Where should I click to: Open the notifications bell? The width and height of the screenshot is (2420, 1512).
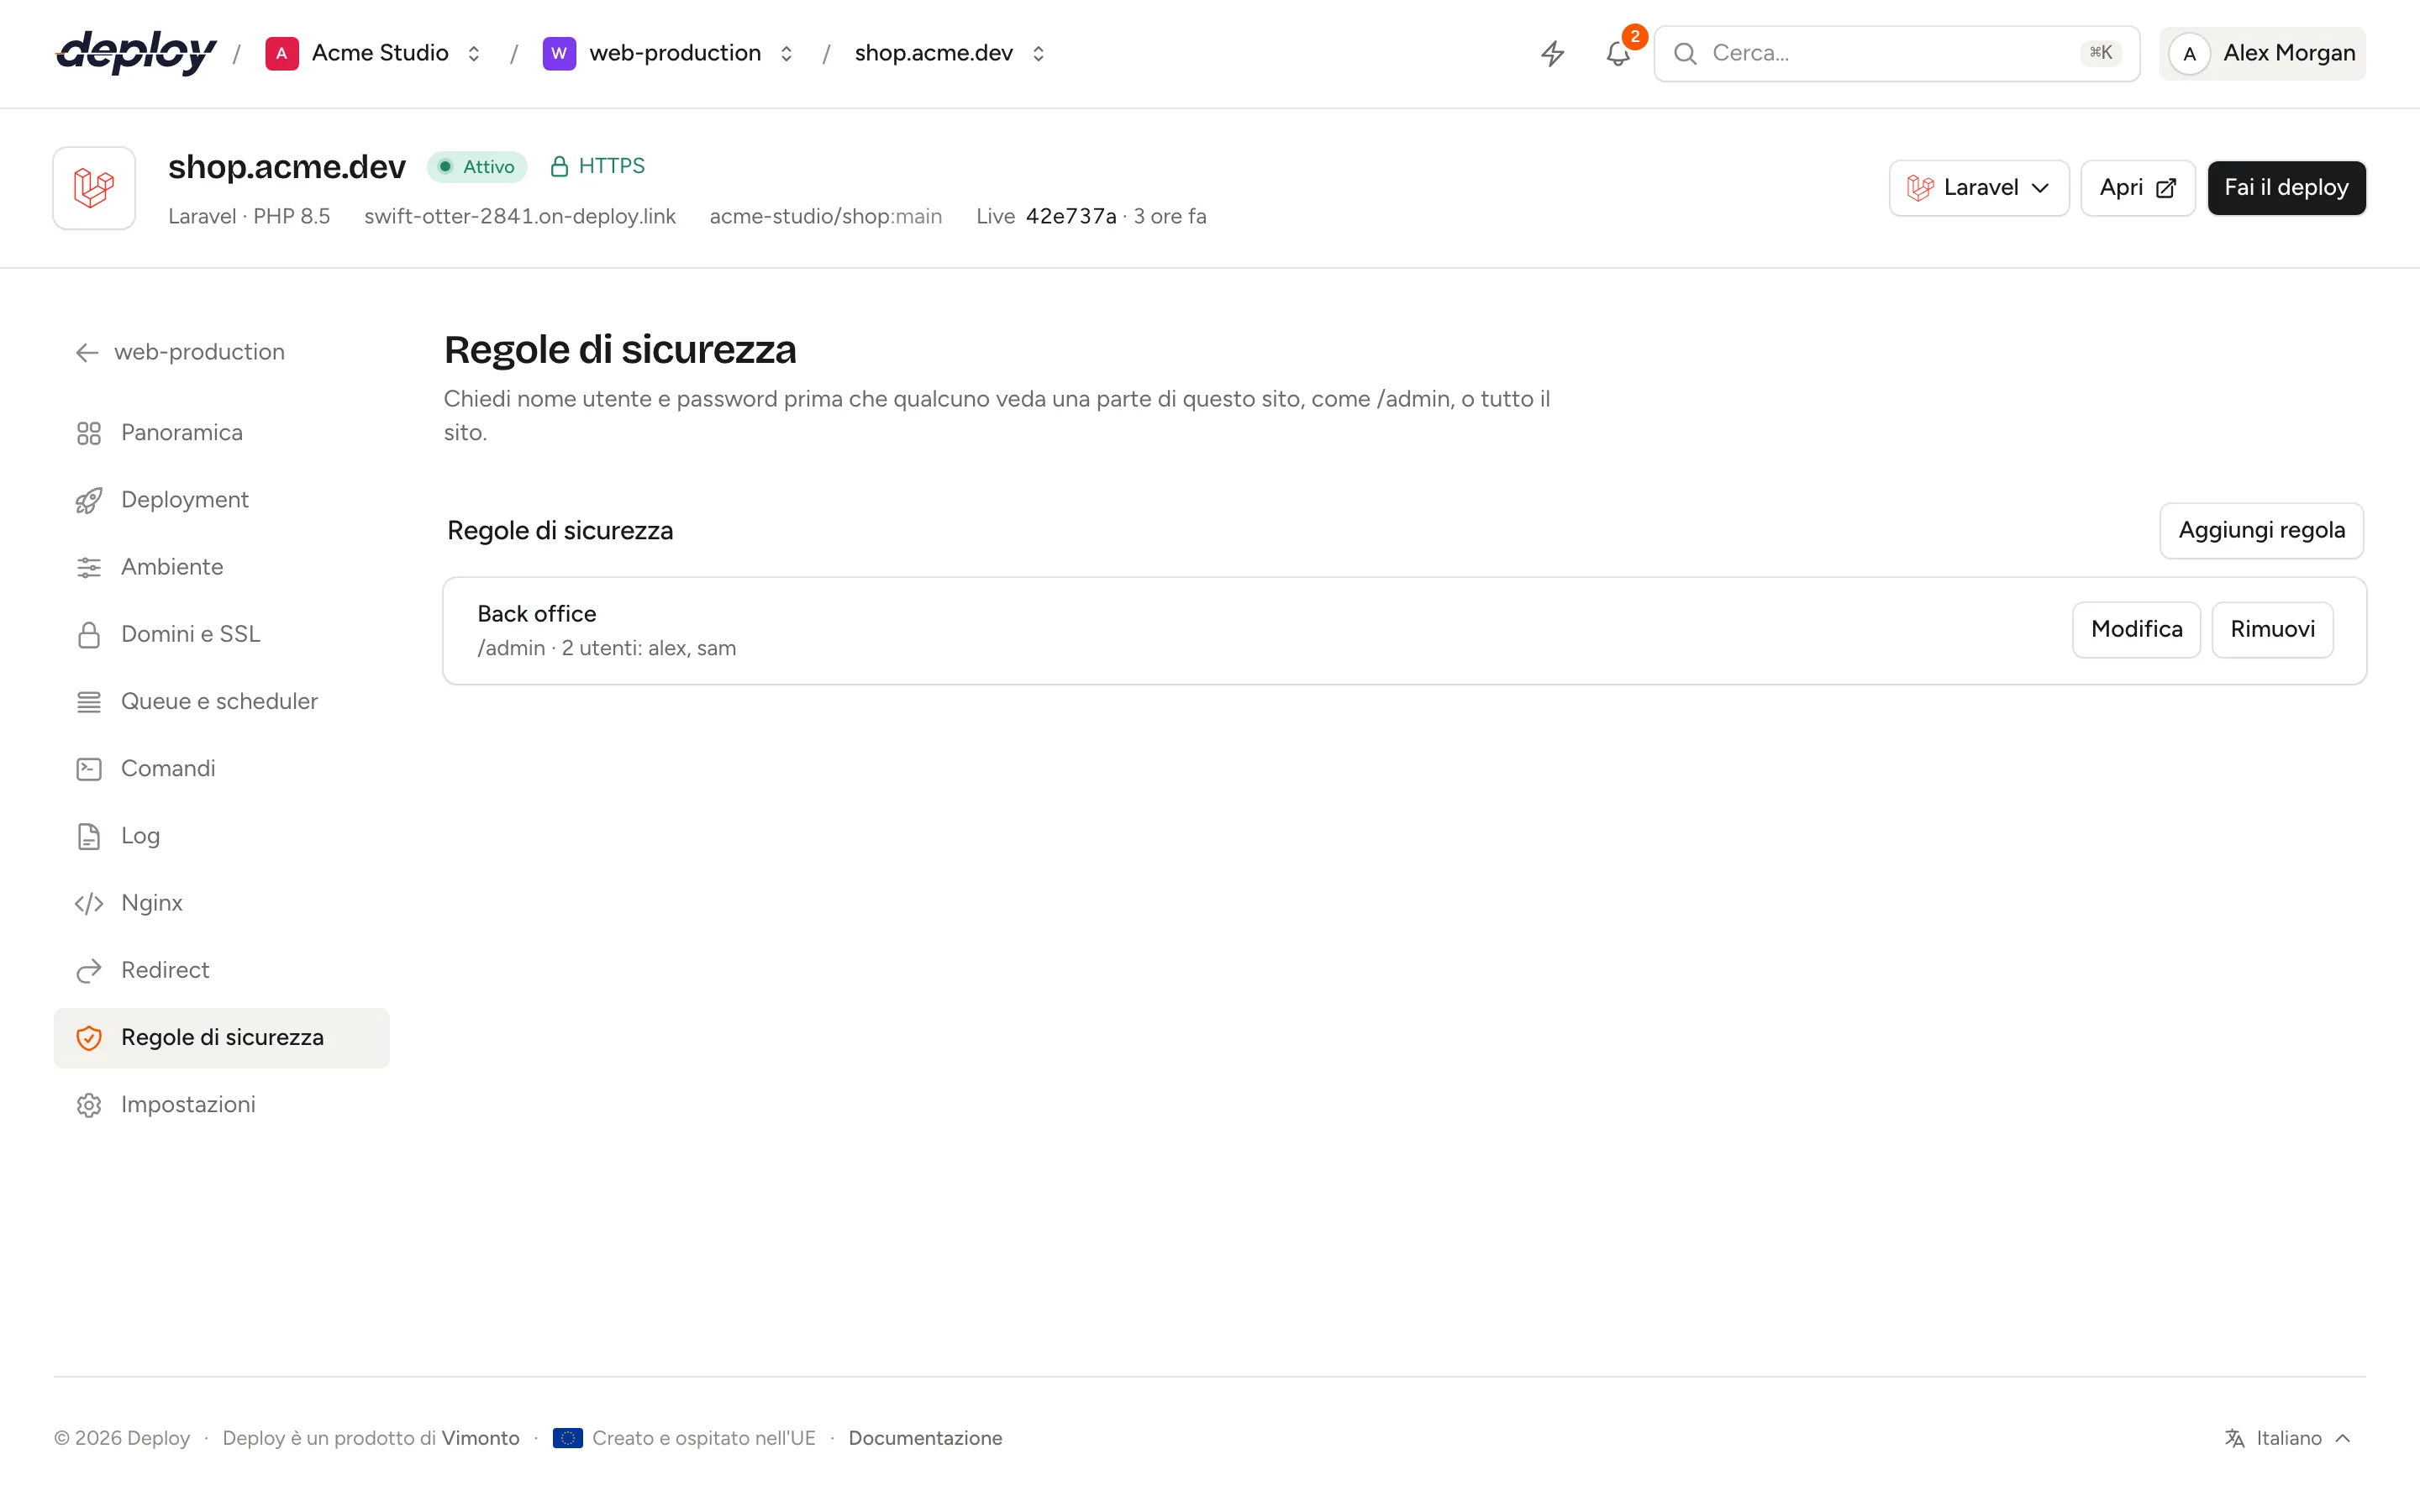1618,53
